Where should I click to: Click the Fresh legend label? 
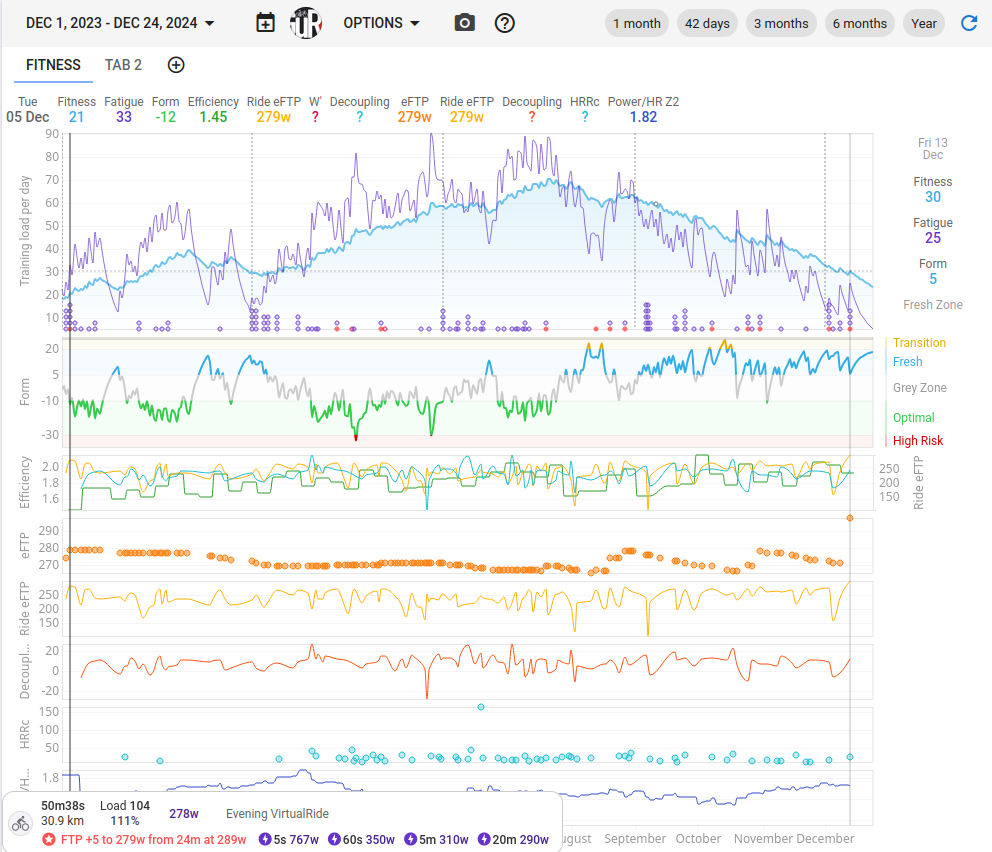(907, 362)
